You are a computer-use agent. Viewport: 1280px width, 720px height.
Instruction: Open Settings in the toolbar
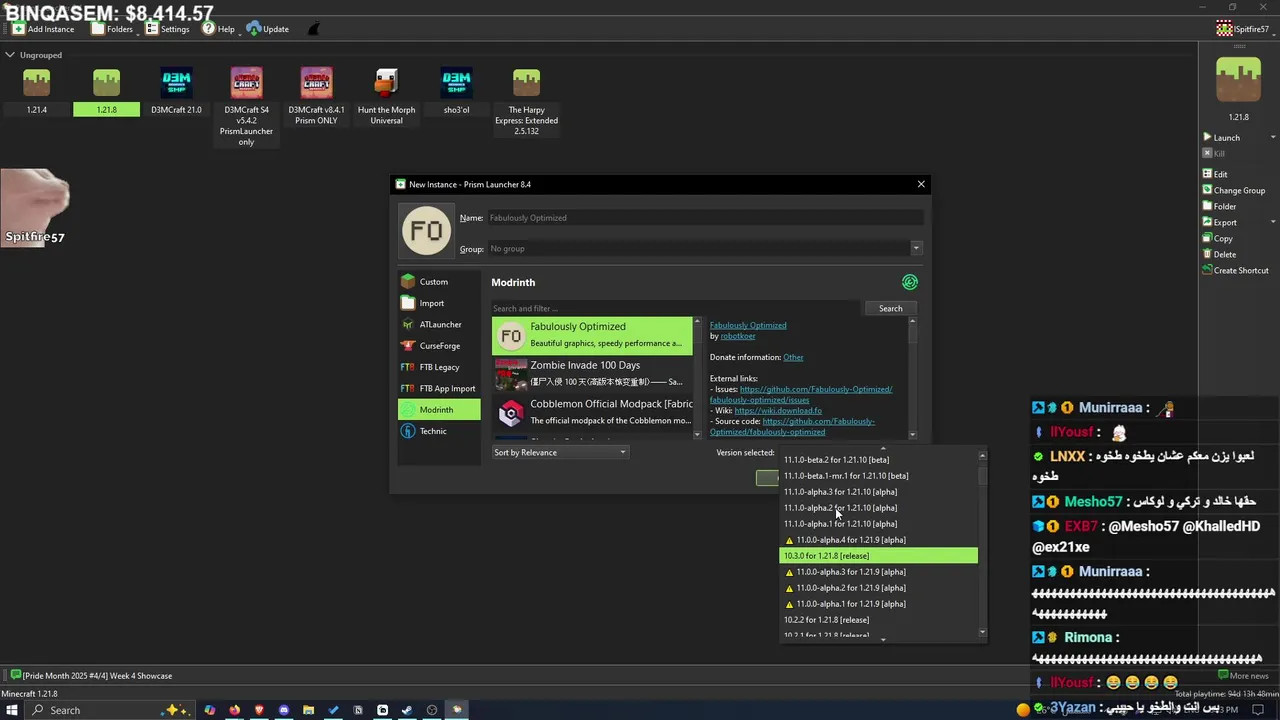[167, 29]
